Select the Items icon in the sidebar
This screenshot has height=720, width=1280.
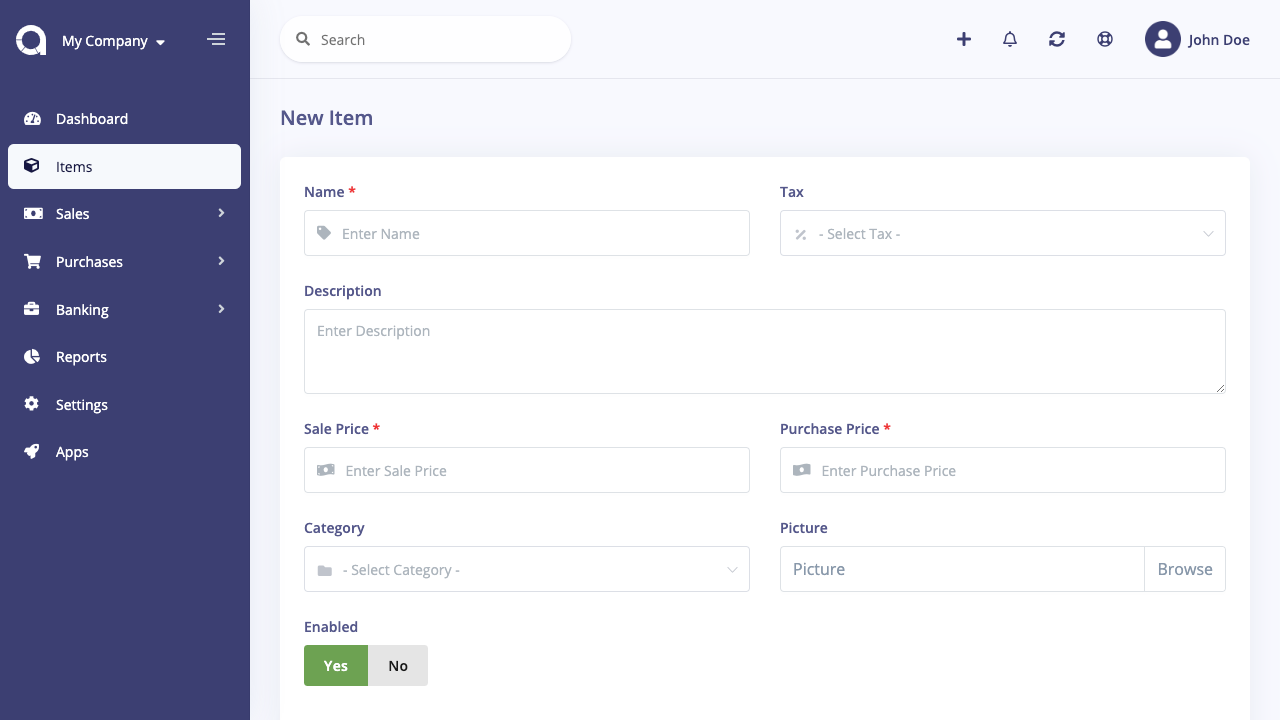[x=32, y=166]
